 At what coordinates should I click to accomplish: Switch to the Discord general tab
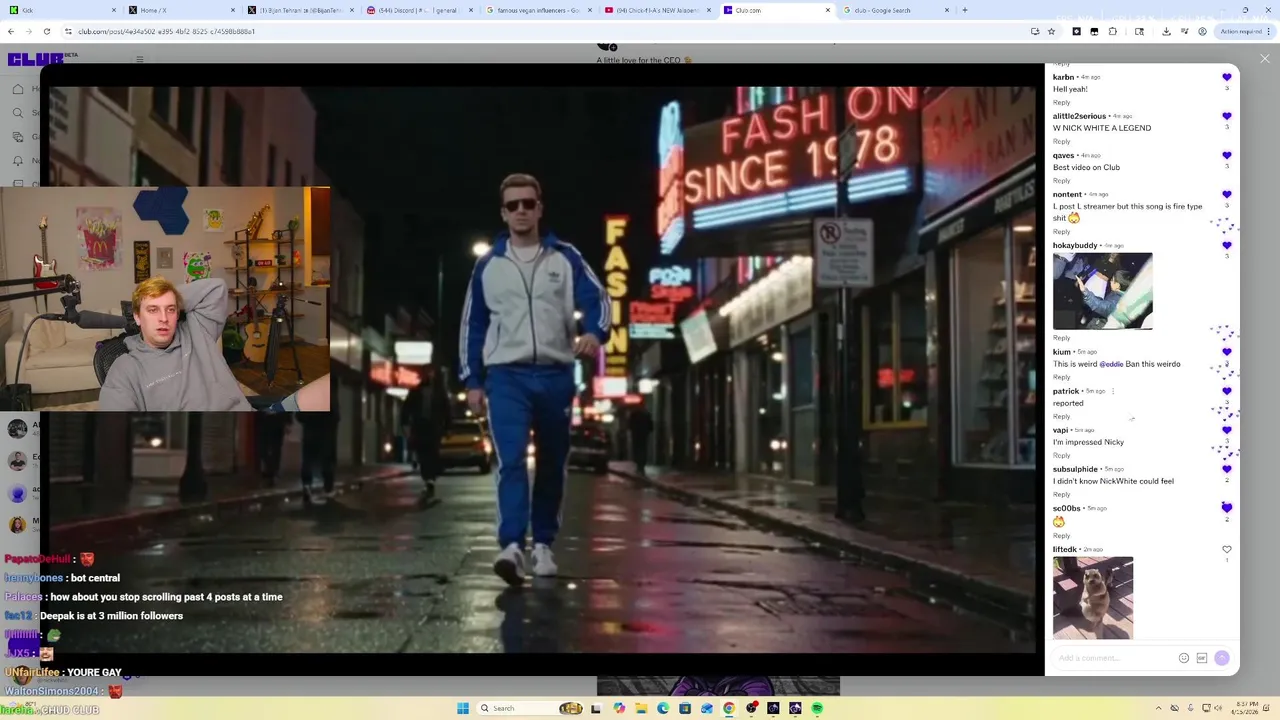(x=420, y=10)
